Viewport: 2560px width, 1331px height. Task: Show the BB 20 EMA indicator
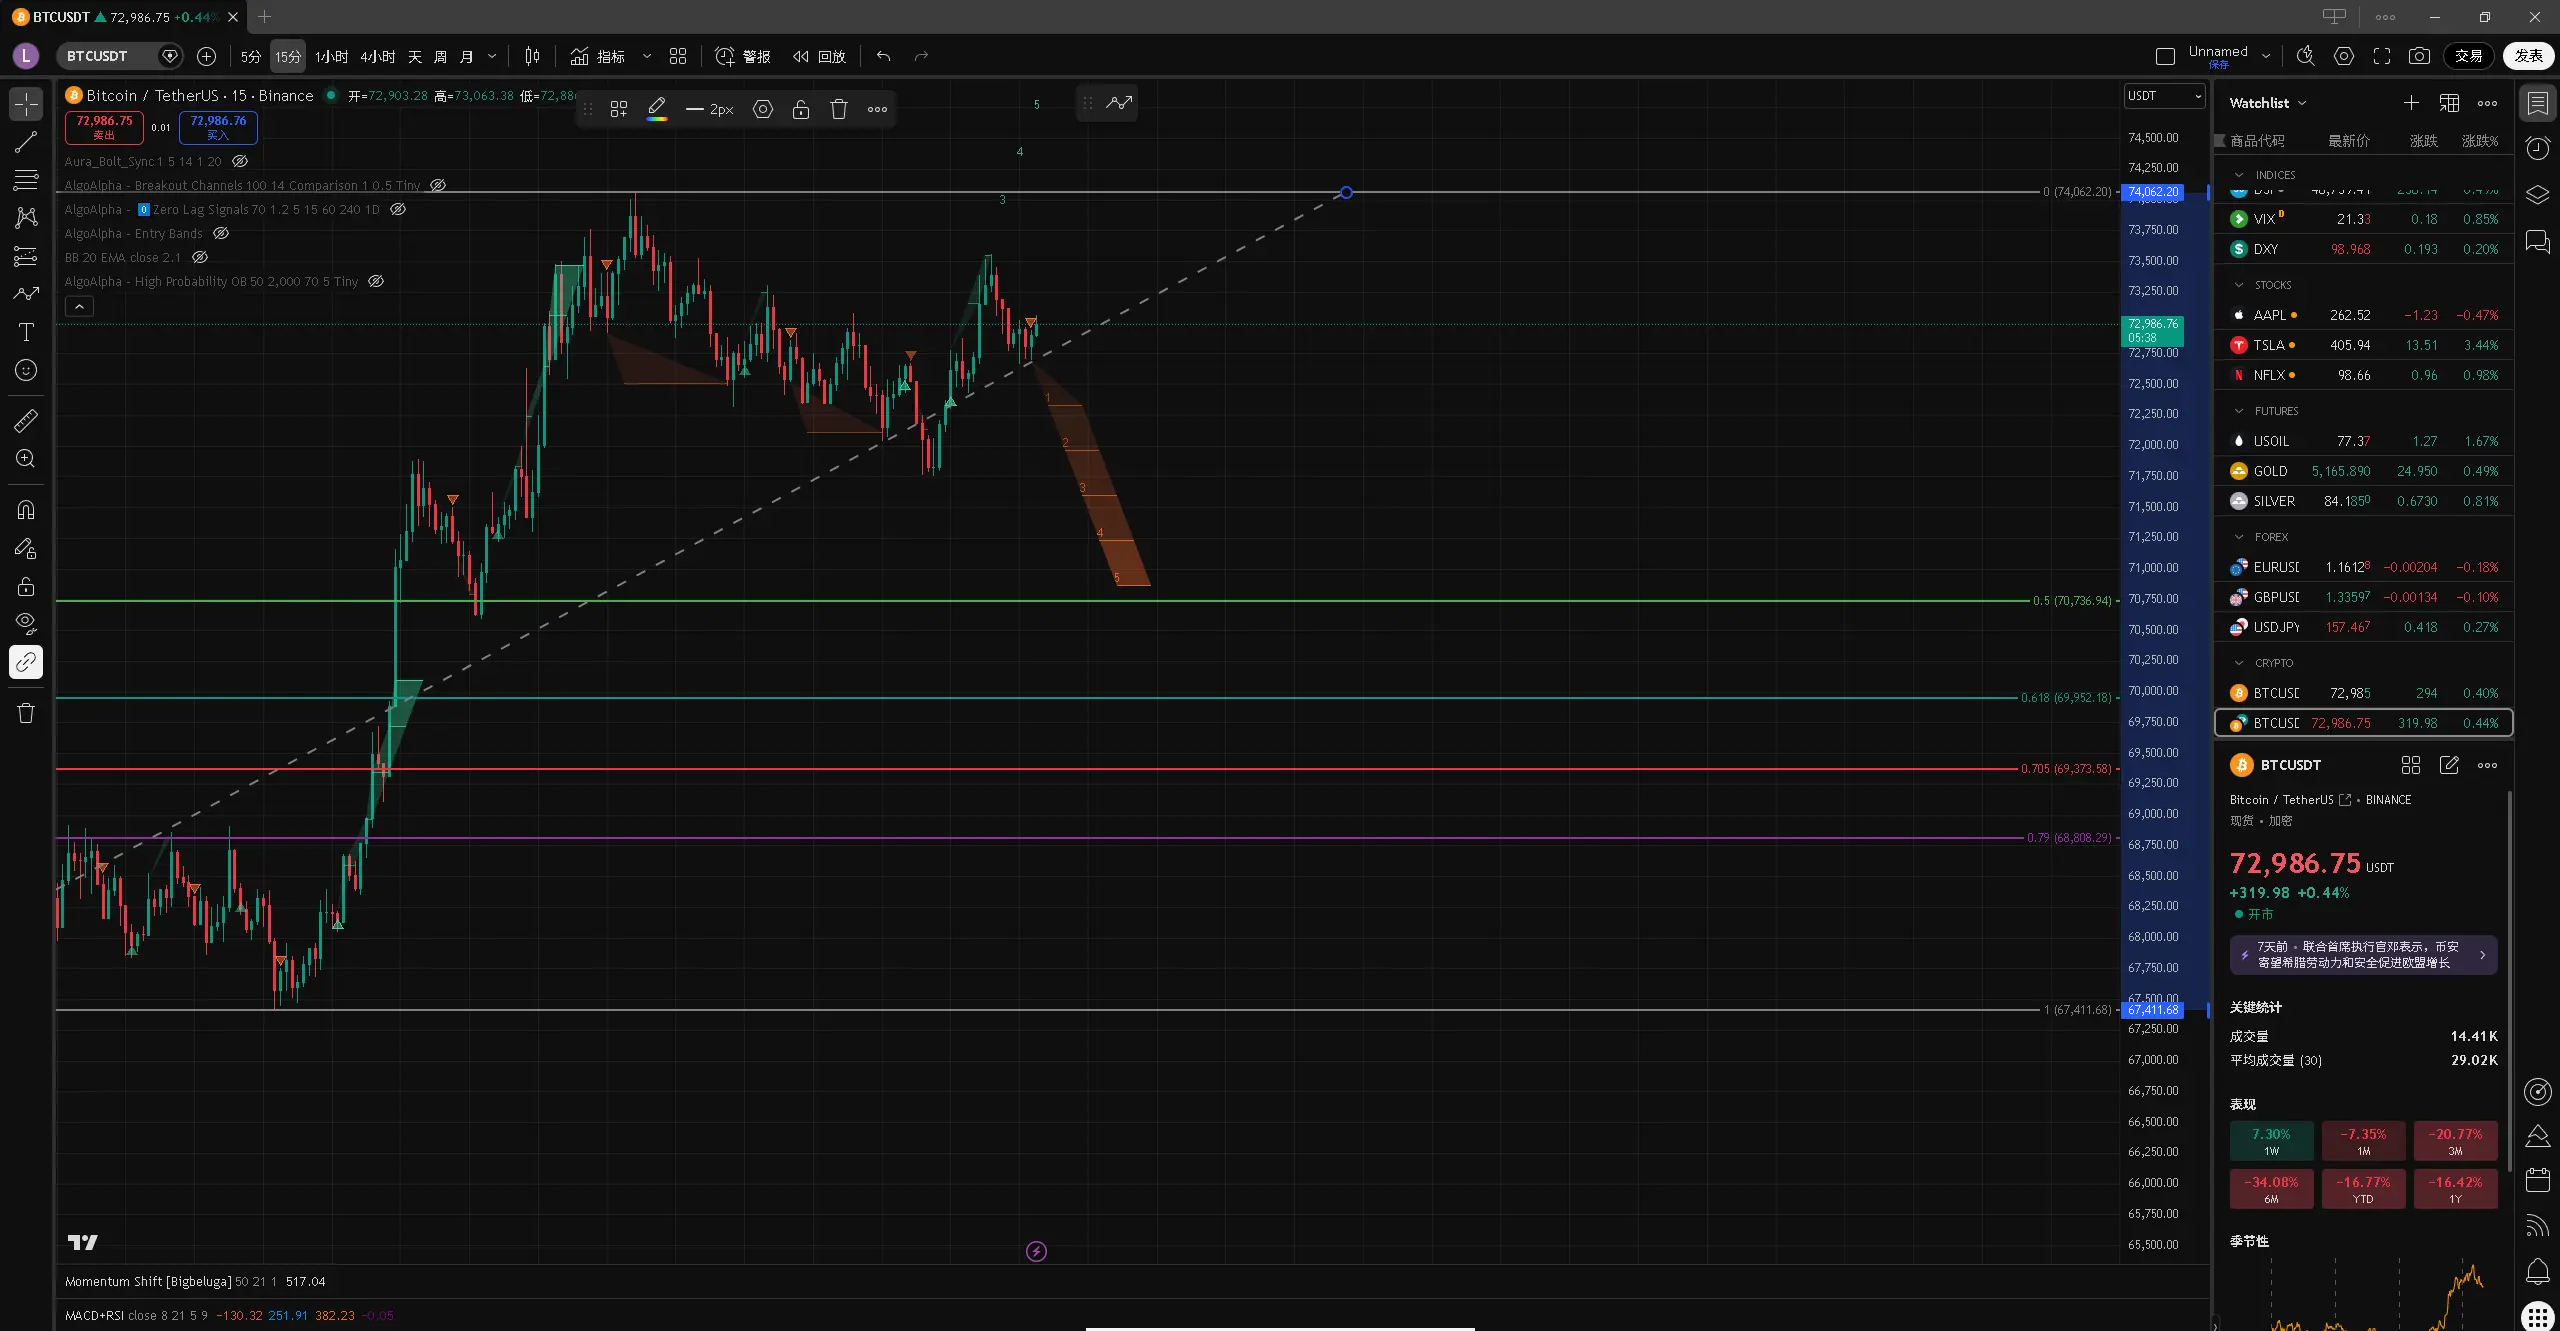pyautogui.click(x=200, y=257)
